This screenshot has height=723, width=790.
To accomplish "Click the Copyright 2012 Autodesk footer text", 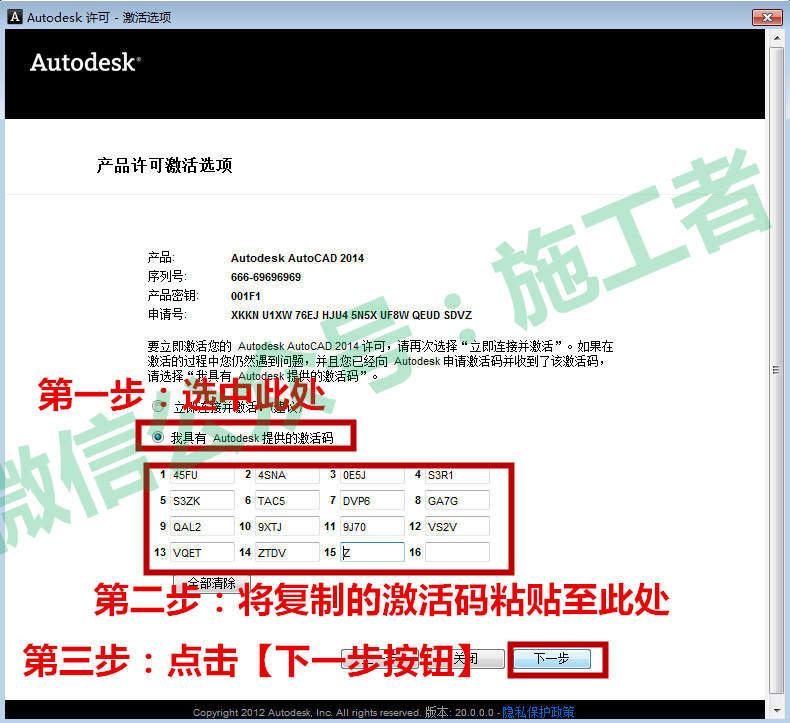I will click(x=306, y=712).
